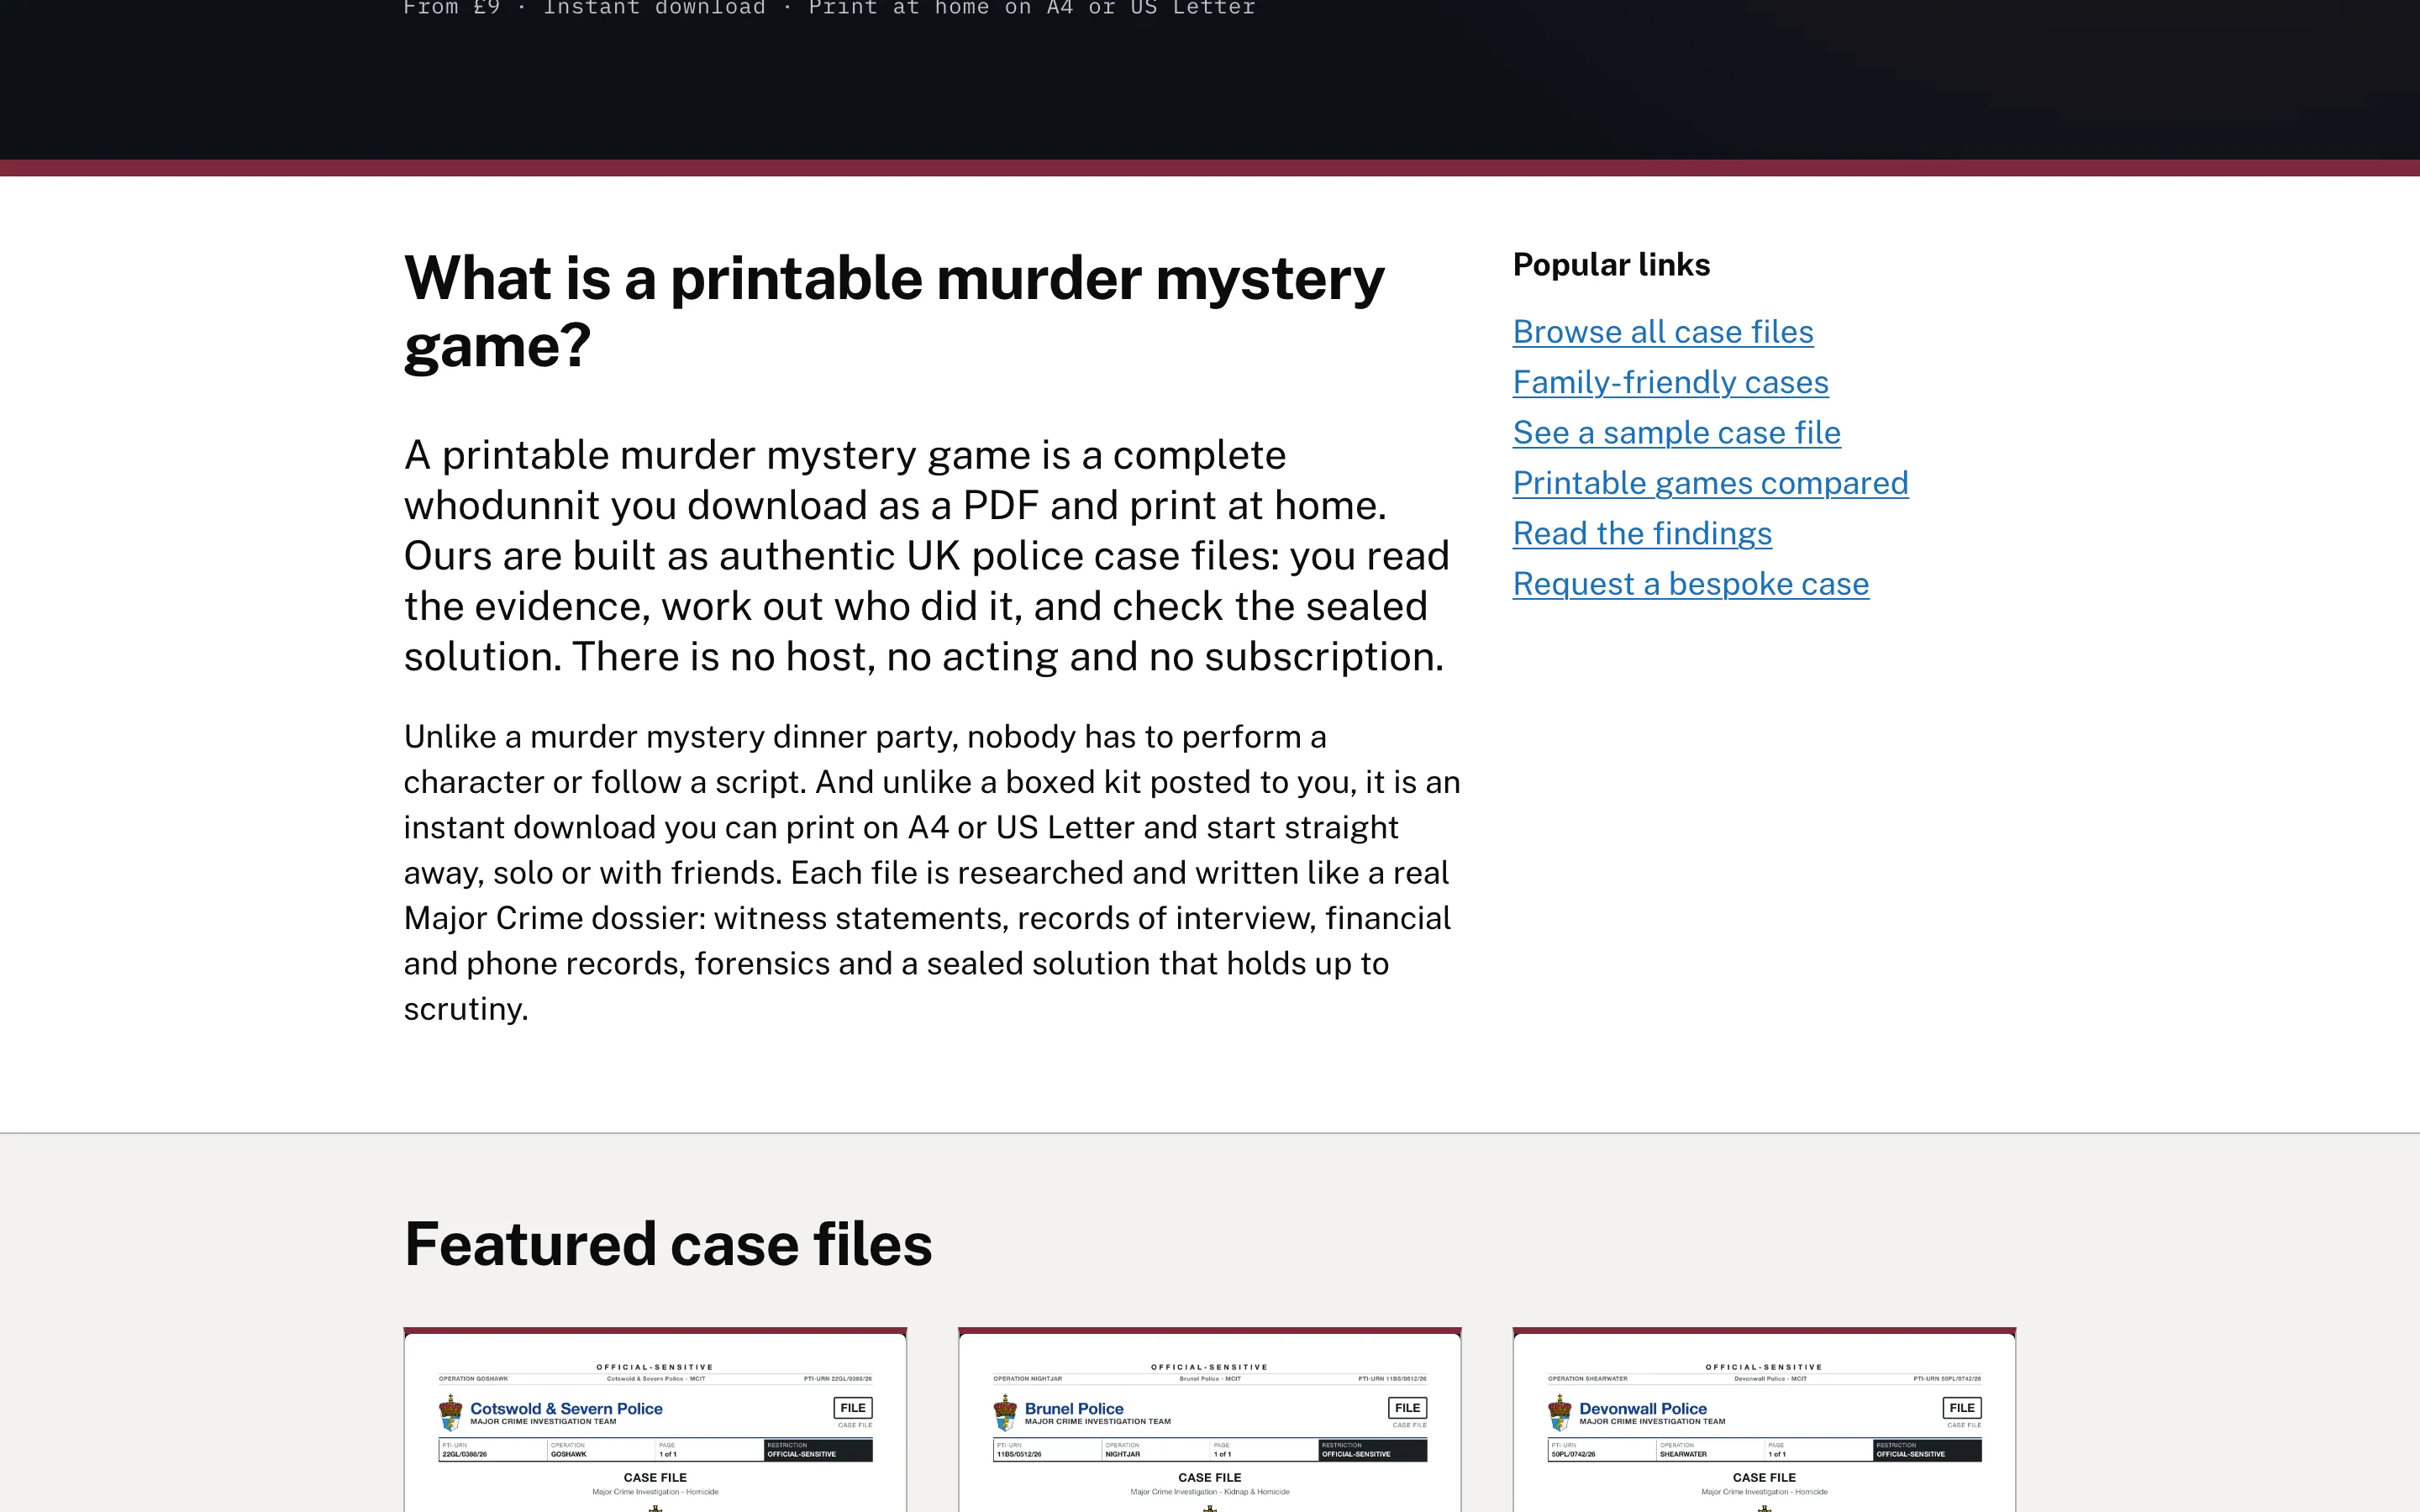This screenshot has width=2420, height=1512.
Task: Click the 'Devonwall Police' title text
Action: (x=1643, y=1408)
